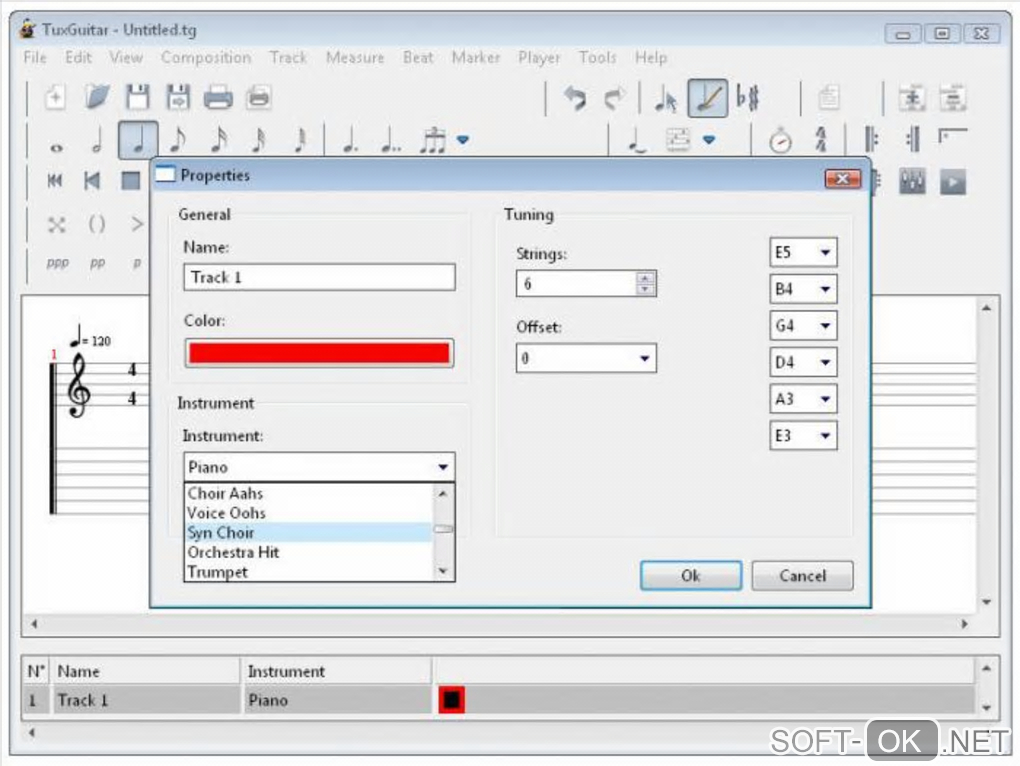Open the Measure menu
Viewport: 1020px width, 766px height.
tap(355, 58)
